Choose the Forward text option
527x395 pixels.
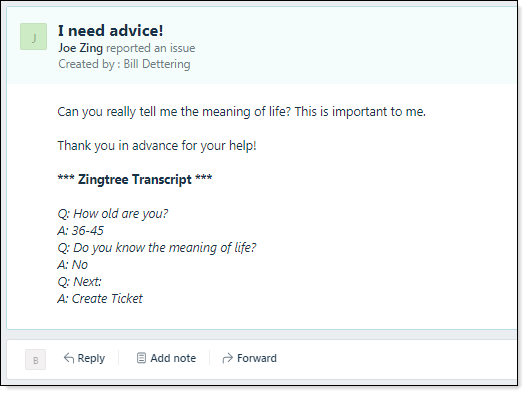click(x=257, y=358)
